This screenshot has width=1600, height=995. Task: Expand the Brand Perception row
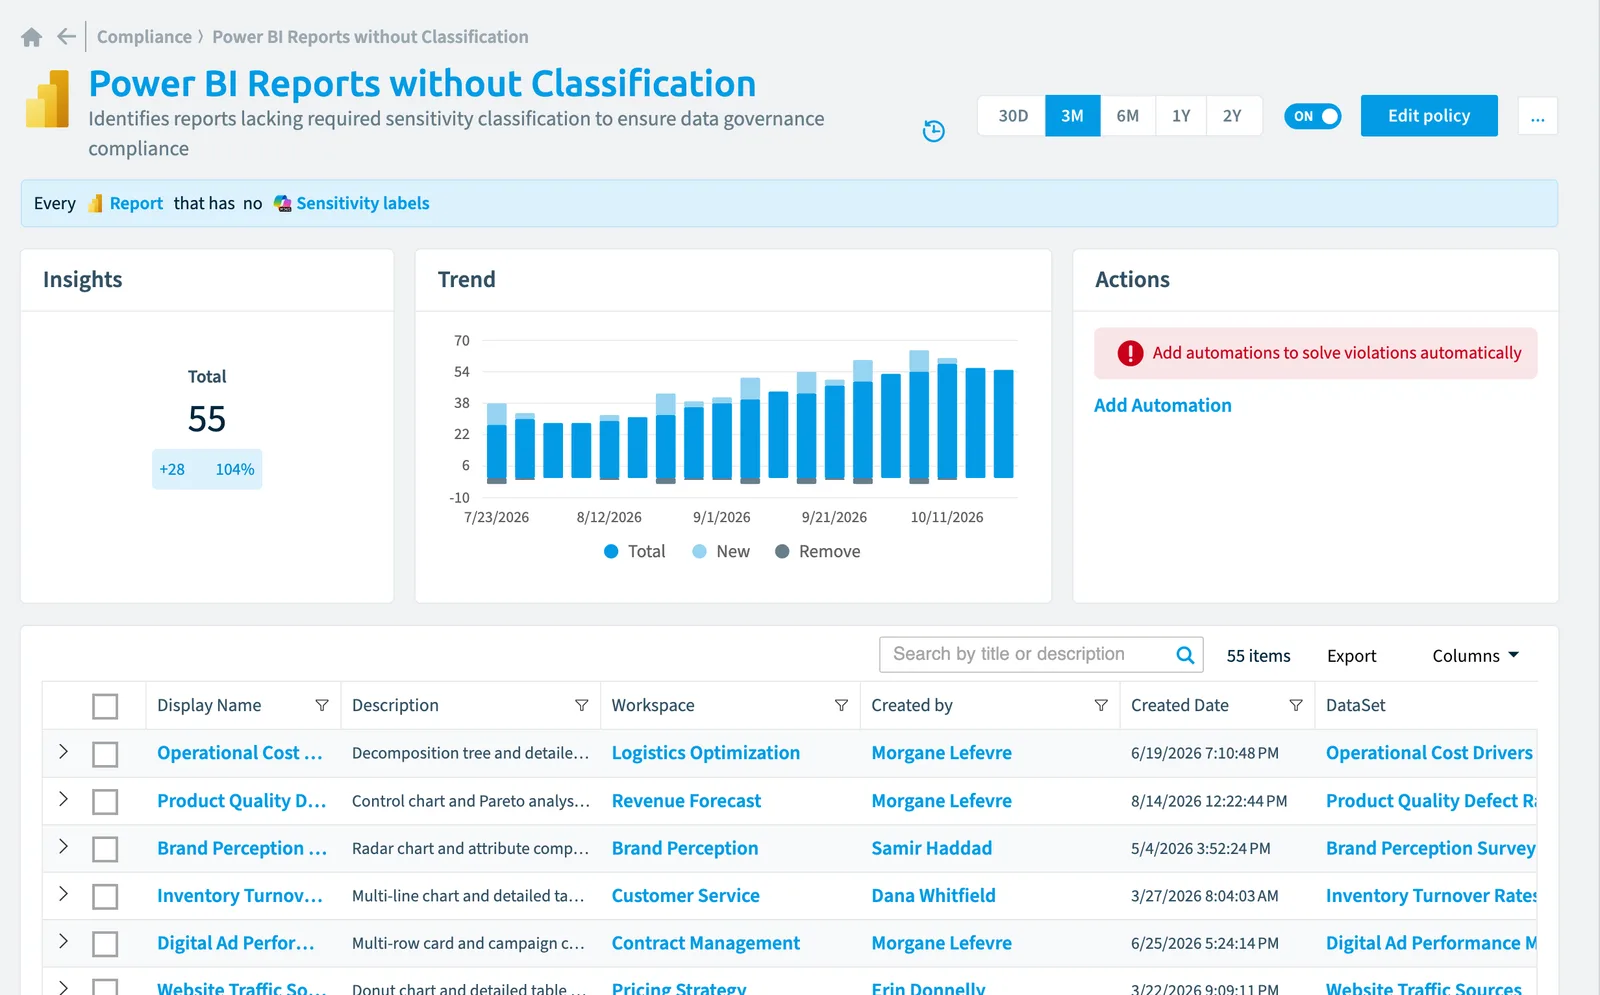point(63,847)
